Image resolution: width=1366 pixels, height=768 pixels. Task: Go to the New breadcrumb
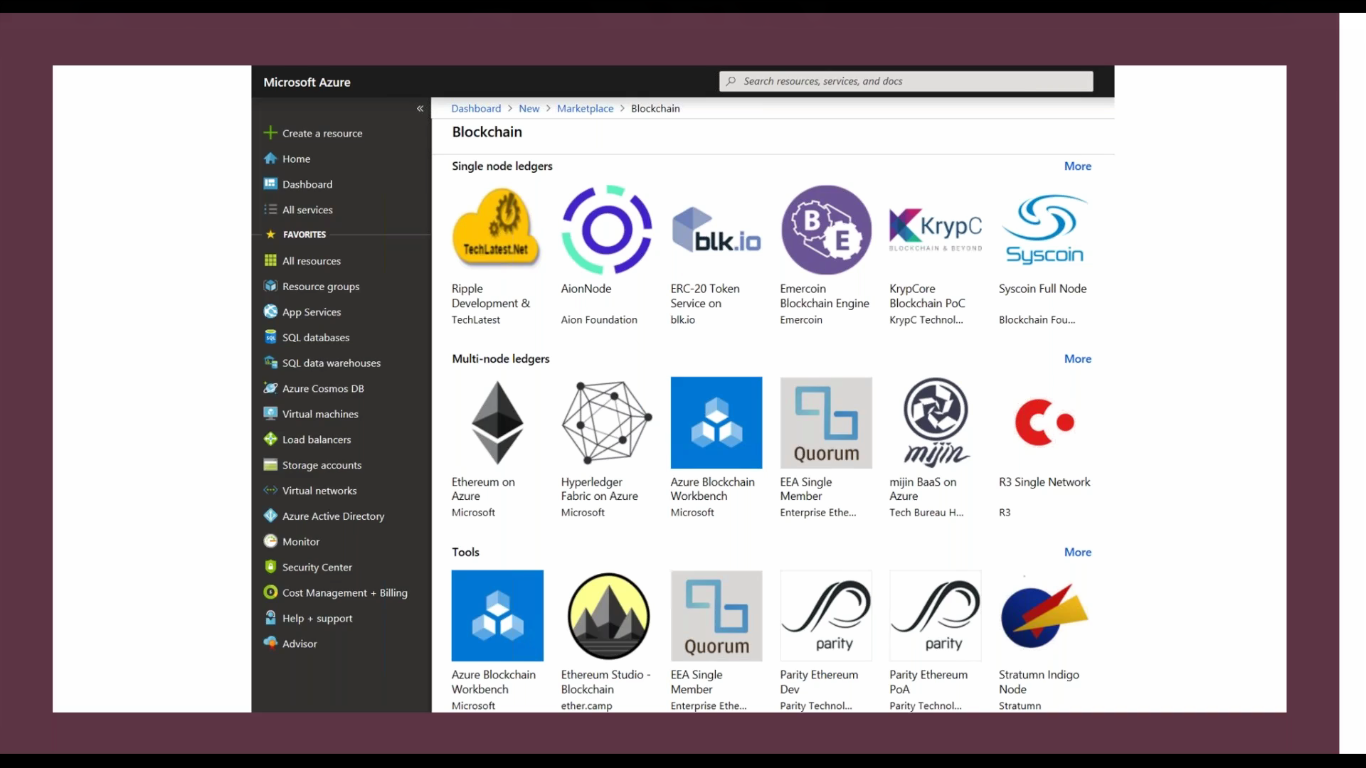pos(529,108)
